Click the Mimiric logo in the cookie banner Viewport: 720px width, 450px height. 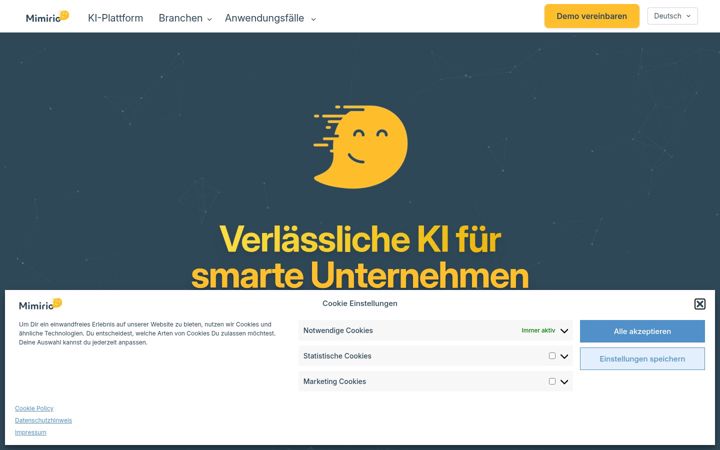point(40,304)
